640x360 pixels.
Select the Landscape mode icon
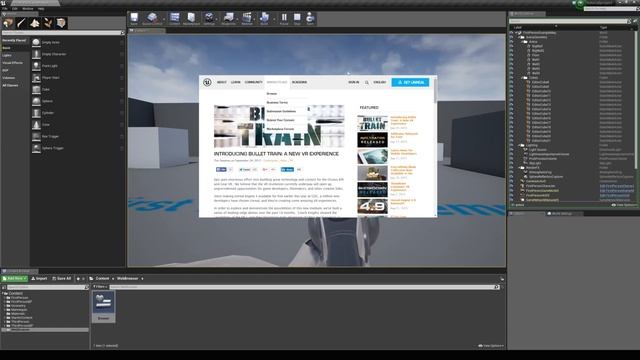pyautogui.click(x=35, y=23)
